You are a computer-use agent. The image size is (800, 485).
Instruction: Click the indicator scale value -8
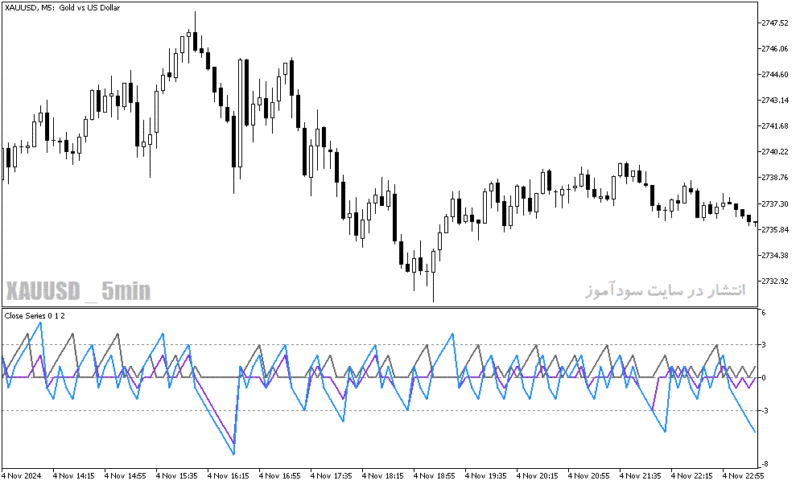765,464
